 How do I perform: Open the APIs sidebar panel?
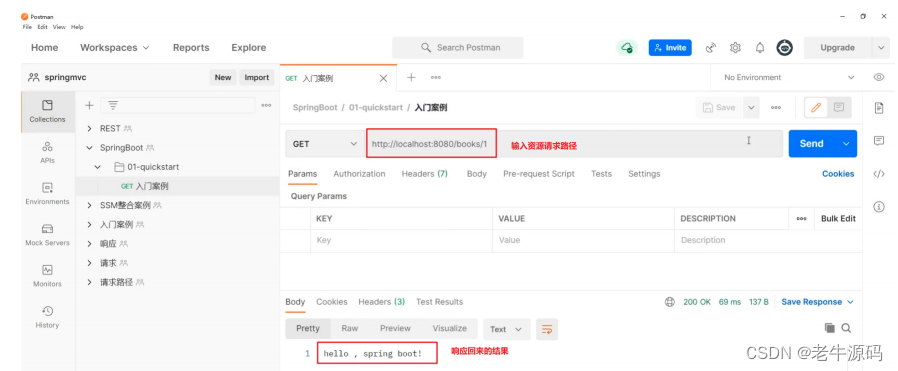click(48, 153)
